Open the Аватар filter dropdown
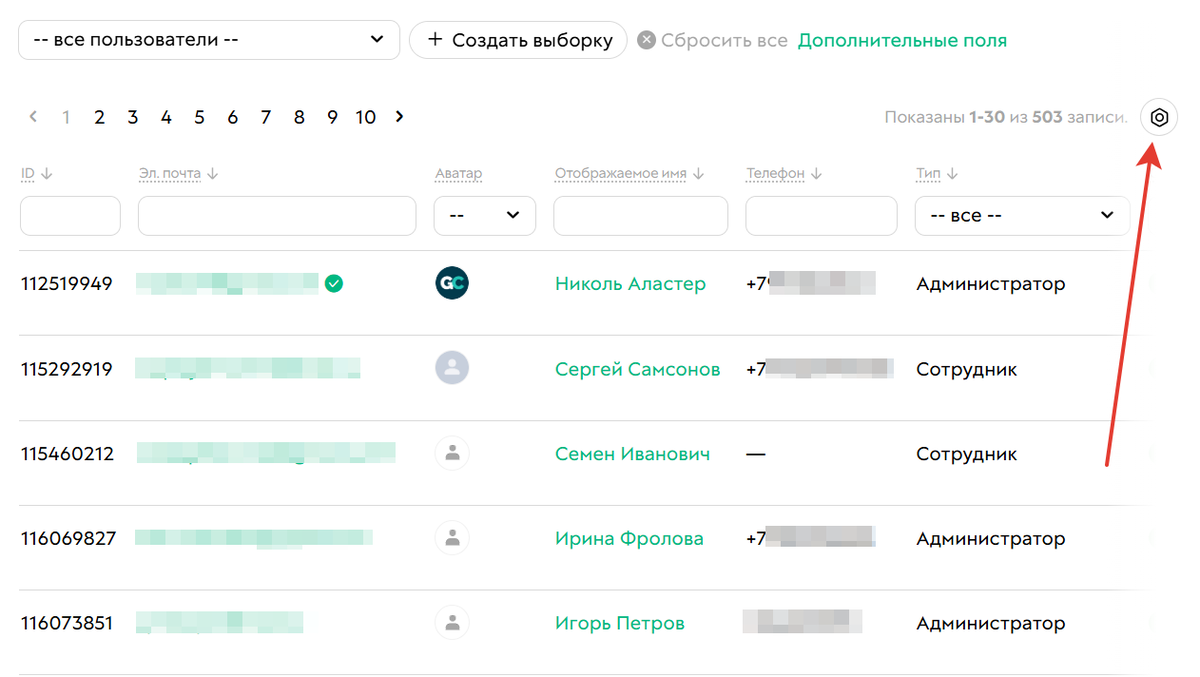1200x677 pixels. pyautogui.click(x=484, y=215)
